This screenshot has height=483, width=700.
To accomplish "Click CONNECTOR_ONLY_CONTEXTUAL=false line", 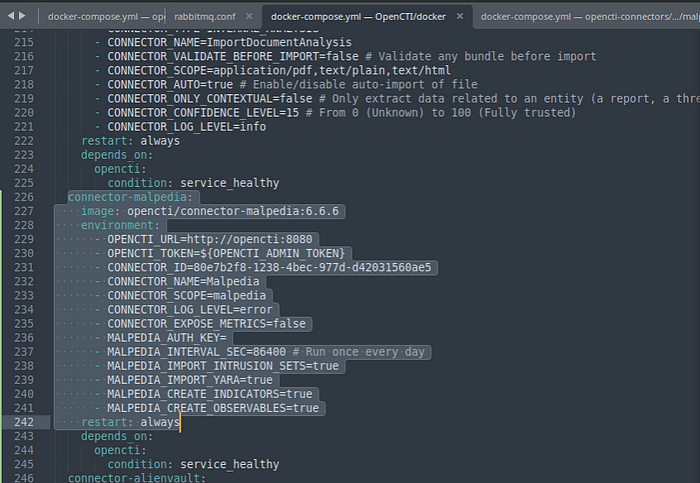I will point(210,99).
